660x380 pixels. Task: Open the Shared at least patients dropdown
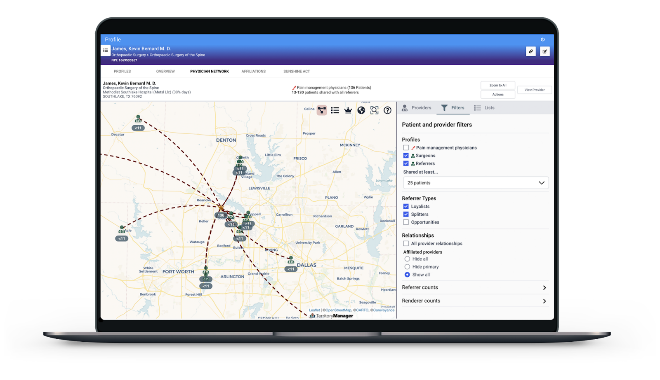(476, 183)
